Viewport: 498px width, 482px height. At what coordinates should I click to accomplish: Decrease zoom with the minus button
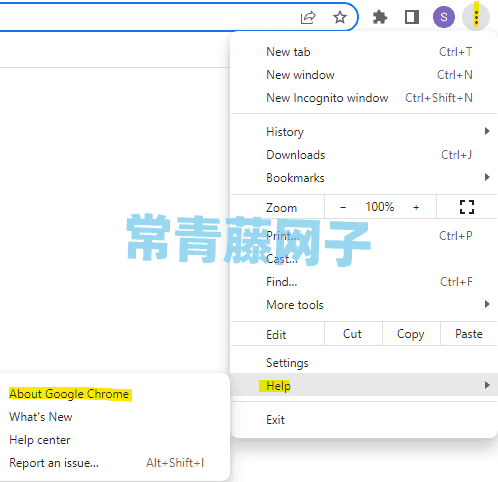(343, 207)
